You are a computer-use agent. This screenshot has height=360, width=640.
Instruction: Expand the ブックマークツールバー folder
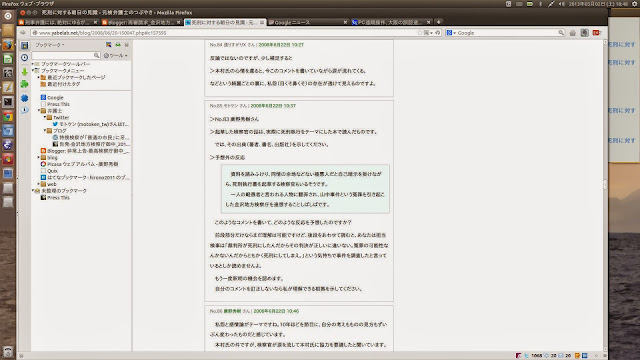click(x=33, y=64)
